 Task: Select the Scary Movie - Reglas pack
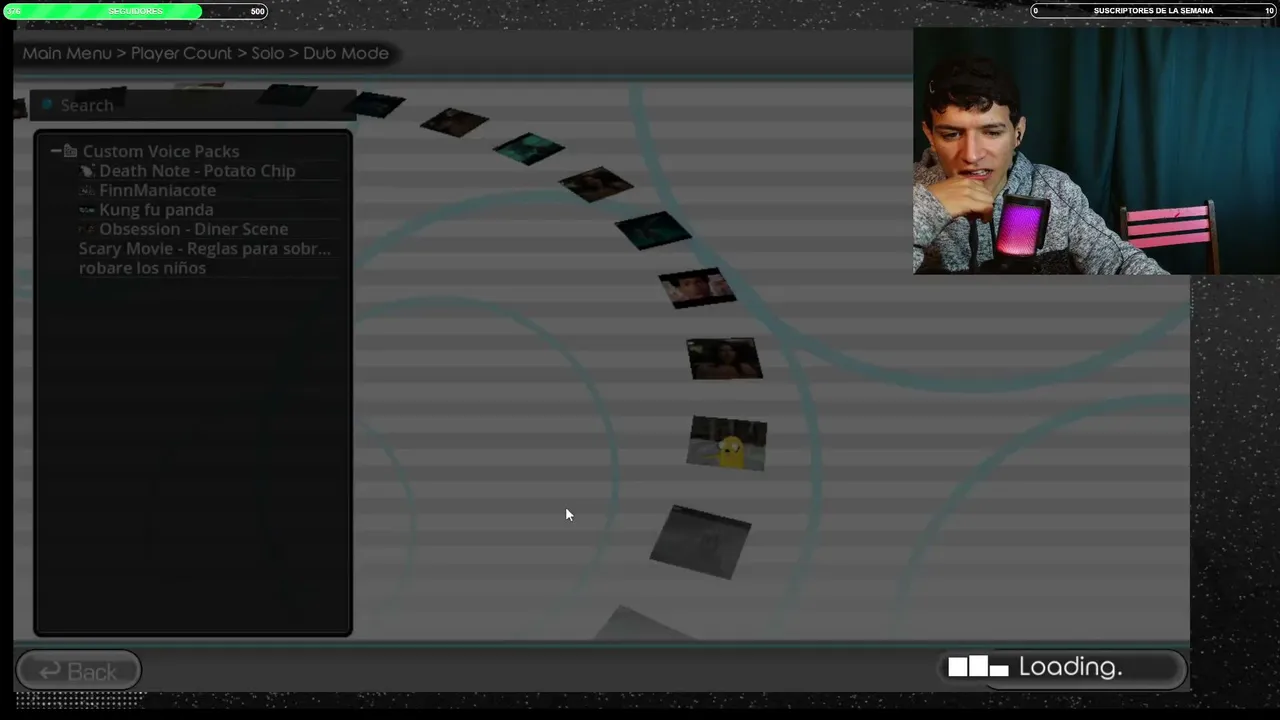click(204, 248)
